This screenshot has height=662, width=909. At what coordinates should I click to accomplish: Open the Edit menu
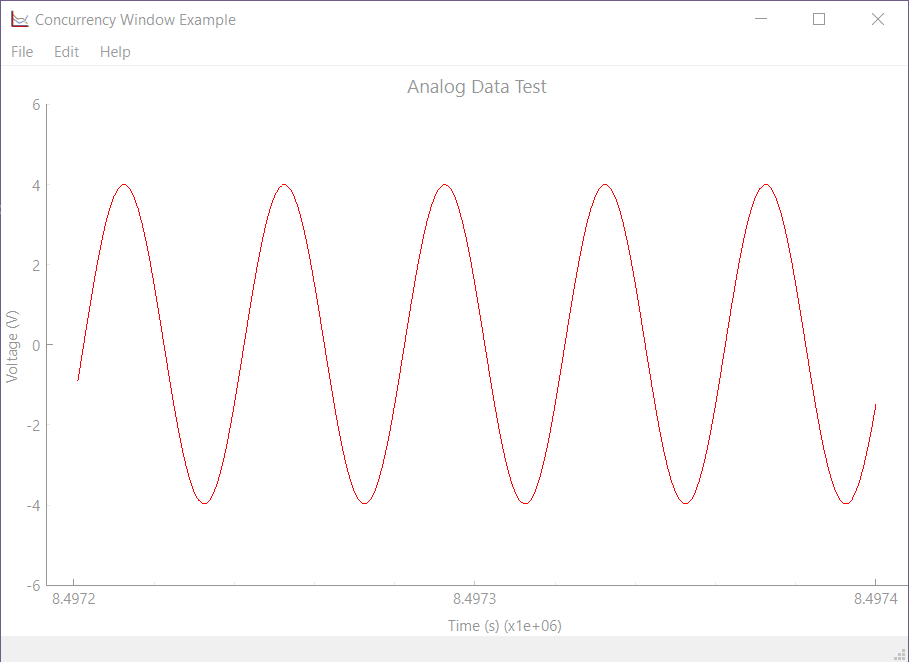pyautogui.click(x=66, y=52)
